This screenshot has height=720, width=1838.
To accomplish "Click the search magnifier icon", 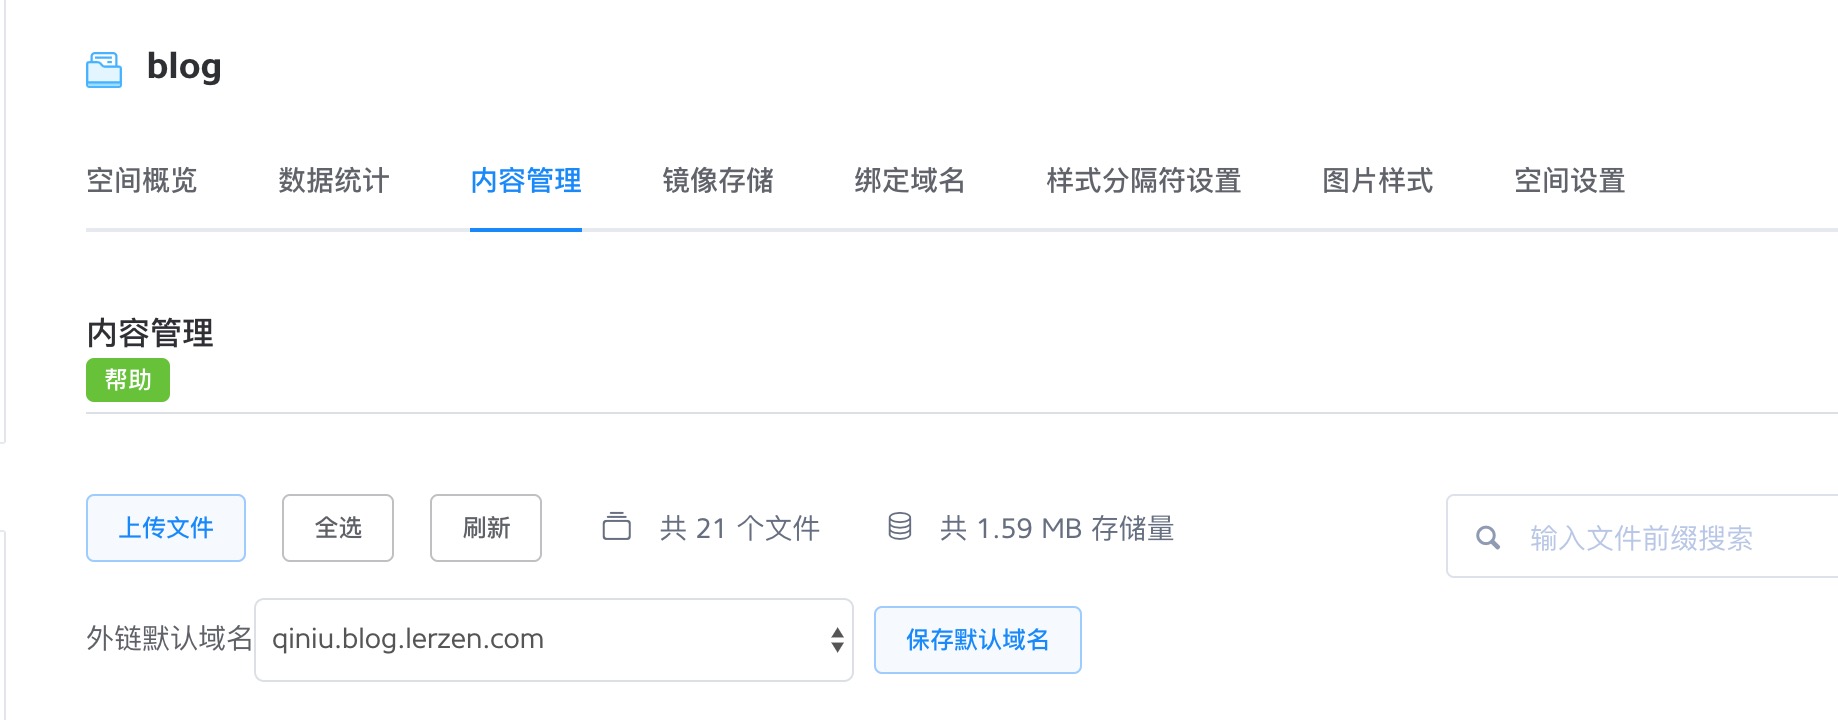I will (1488, 538).
